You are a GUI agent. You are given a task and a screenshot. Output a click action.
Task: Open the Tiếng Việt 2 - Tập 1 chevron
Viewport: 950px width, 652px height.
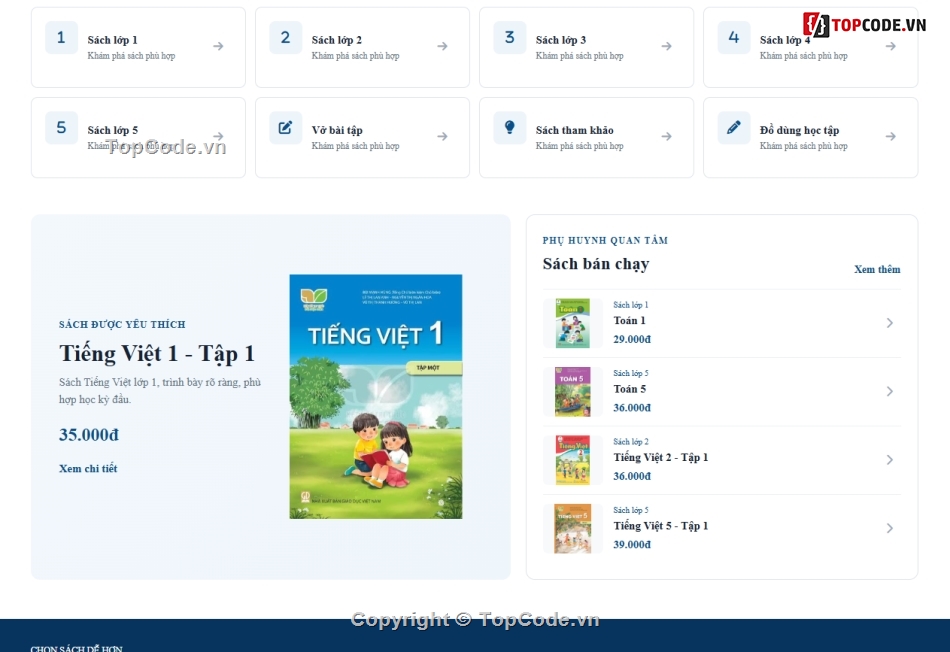[x=889, y=460]
